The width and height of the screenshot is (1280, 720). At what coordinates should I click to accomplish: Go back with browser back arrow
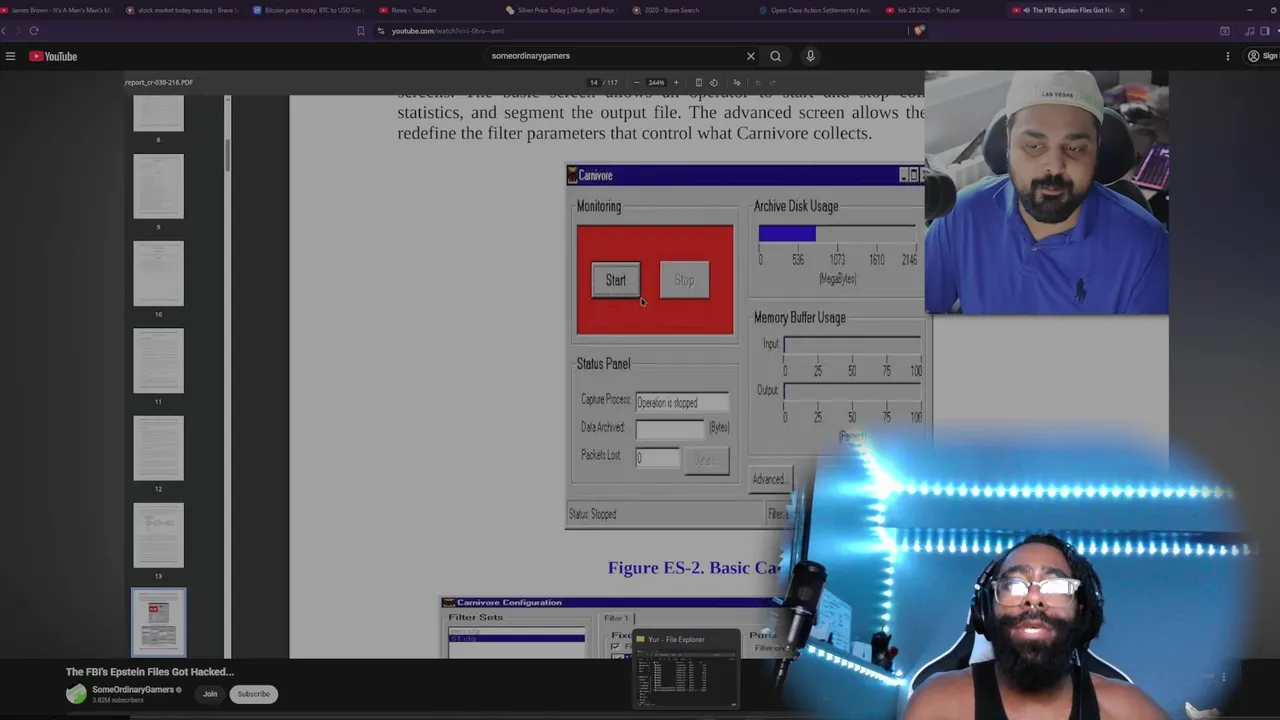pyautogui.click(x=4, y=31)
